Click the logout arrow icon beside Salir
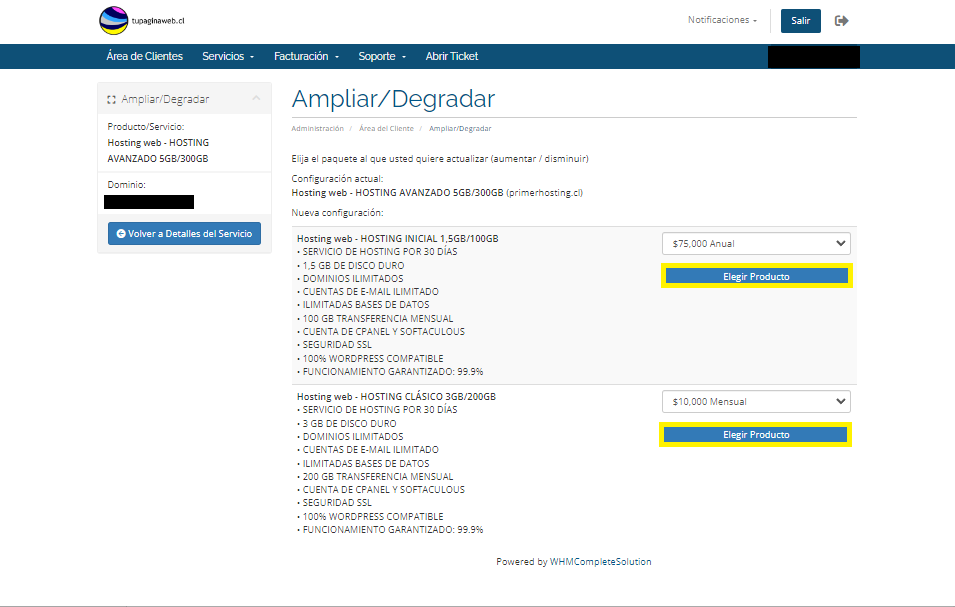The image size is (955, 607). coord(841,21)
